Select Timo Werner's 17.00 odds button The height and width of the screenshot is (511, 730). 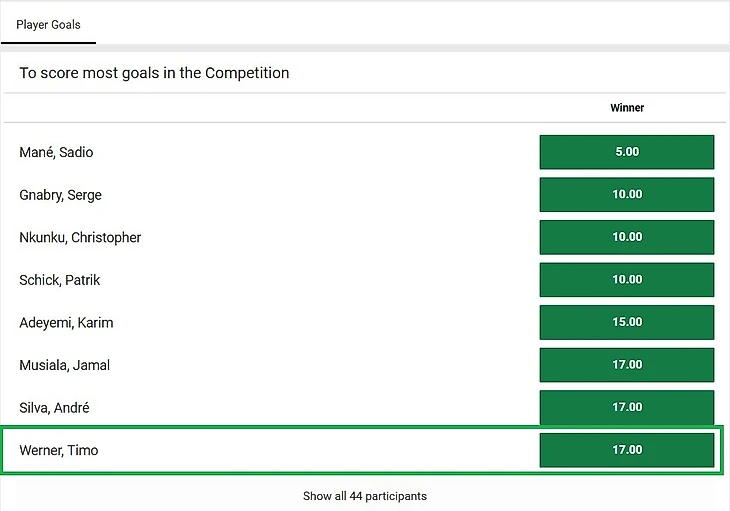[x=626, y=450]
